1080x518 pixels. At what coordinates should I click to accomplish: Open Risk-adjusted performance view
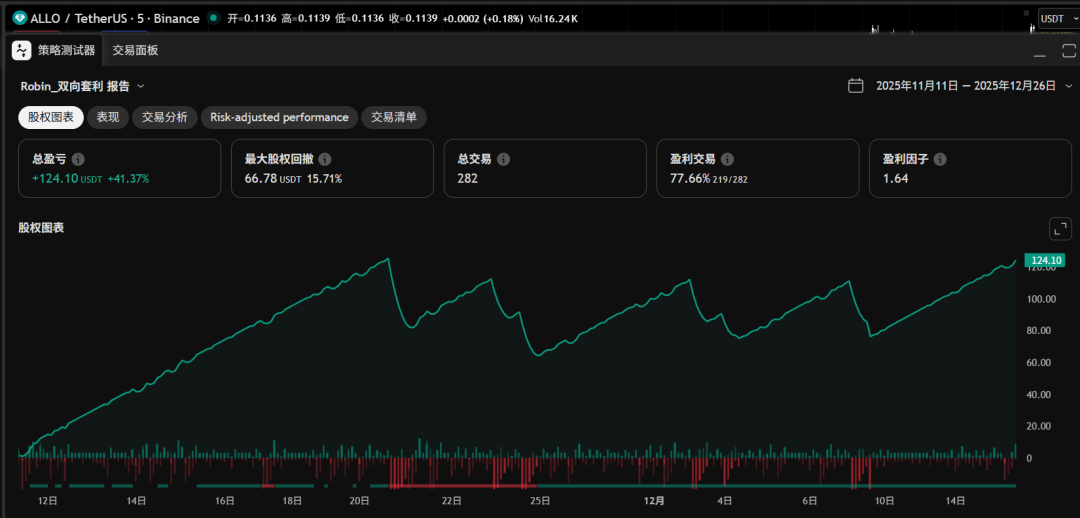(x=279, y=117)
